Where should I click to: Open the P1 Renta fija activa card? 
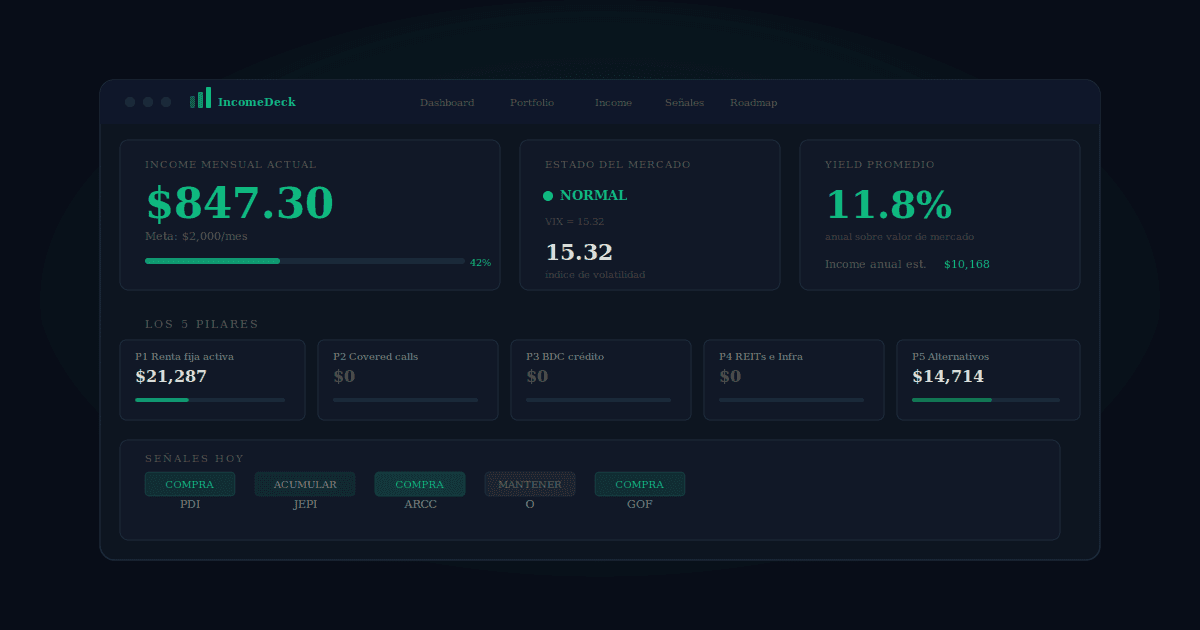click(212, 380)
